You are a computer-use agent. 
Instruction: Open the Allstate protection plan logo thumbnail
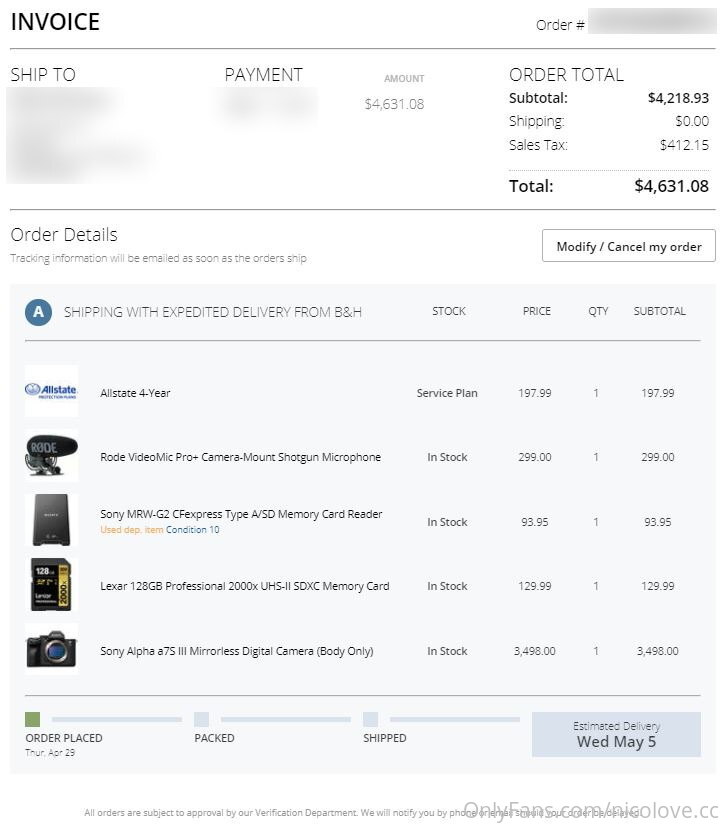tap(51, 391)
